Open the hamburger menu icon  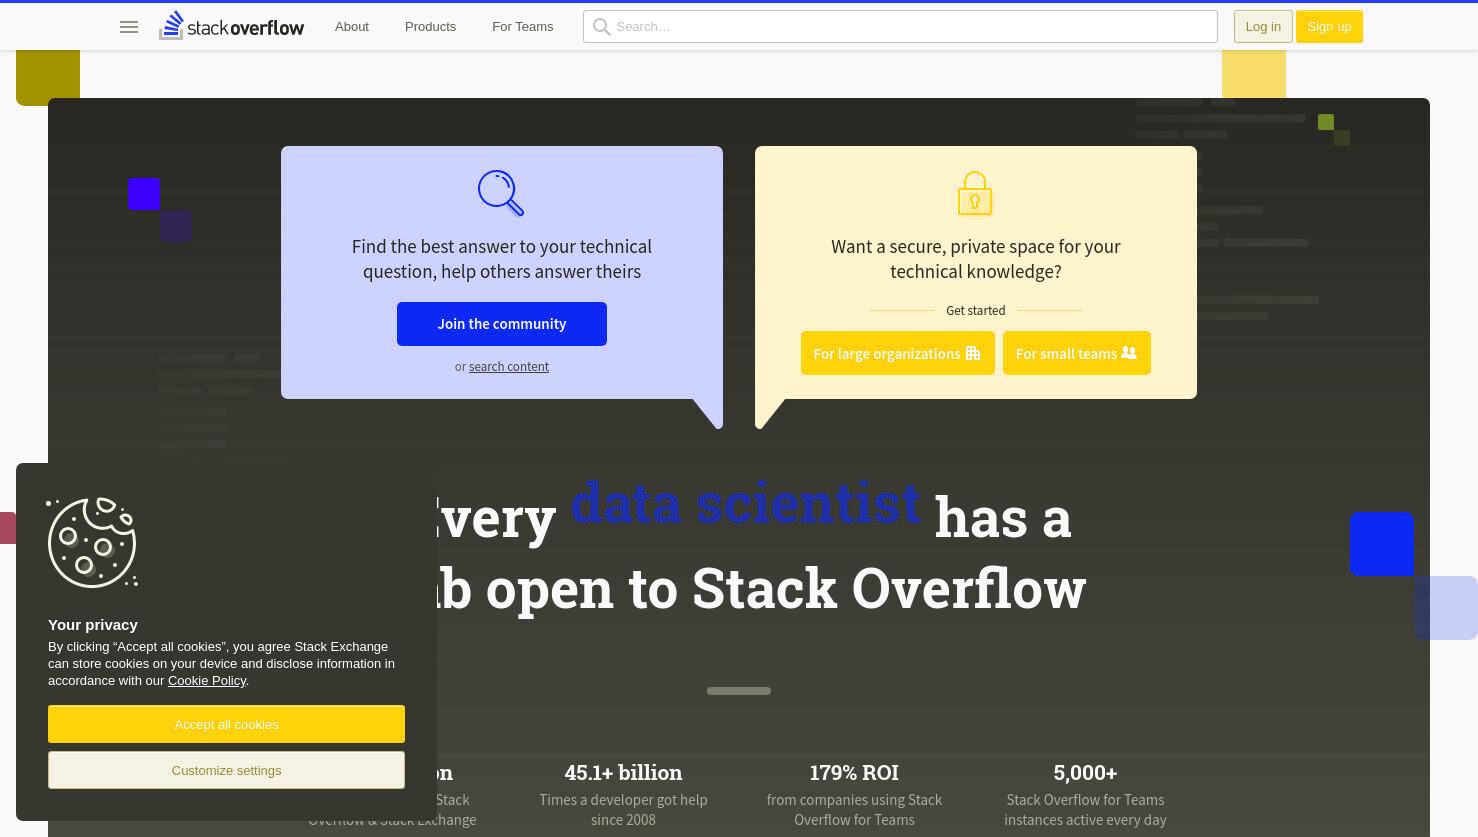129,27
